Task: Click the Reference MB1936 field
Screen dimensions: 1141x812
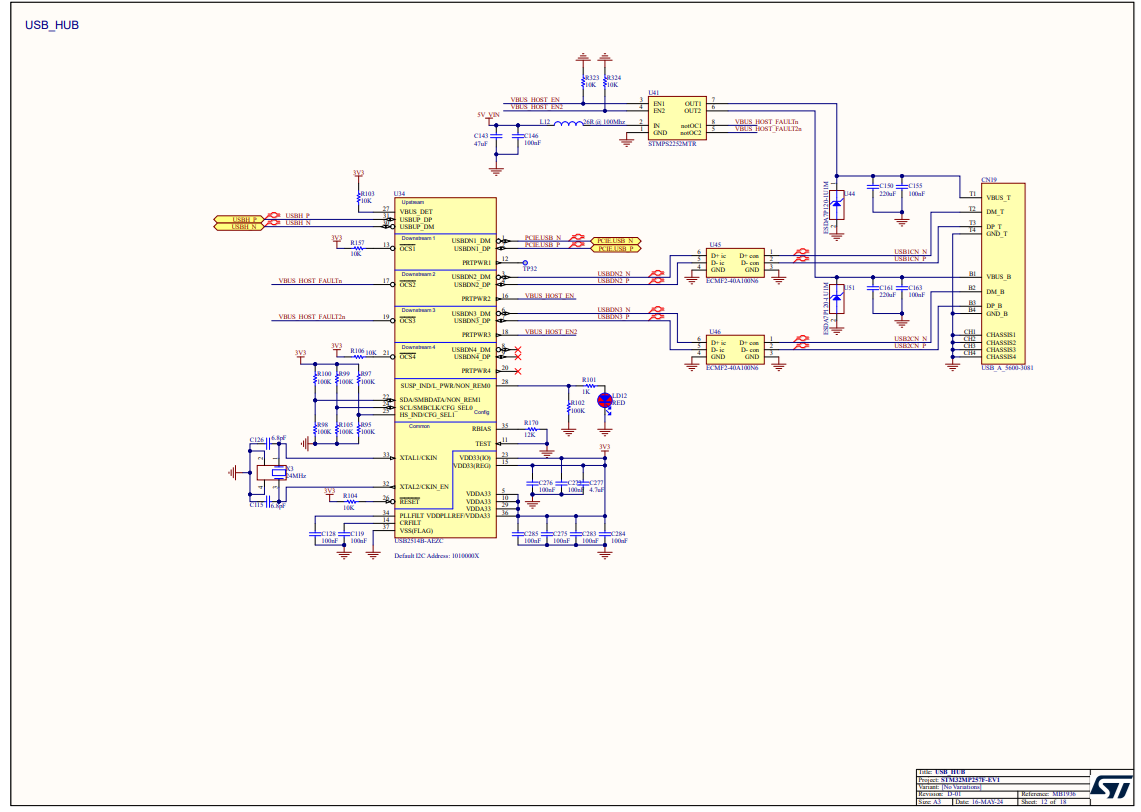Action: 1054,794
